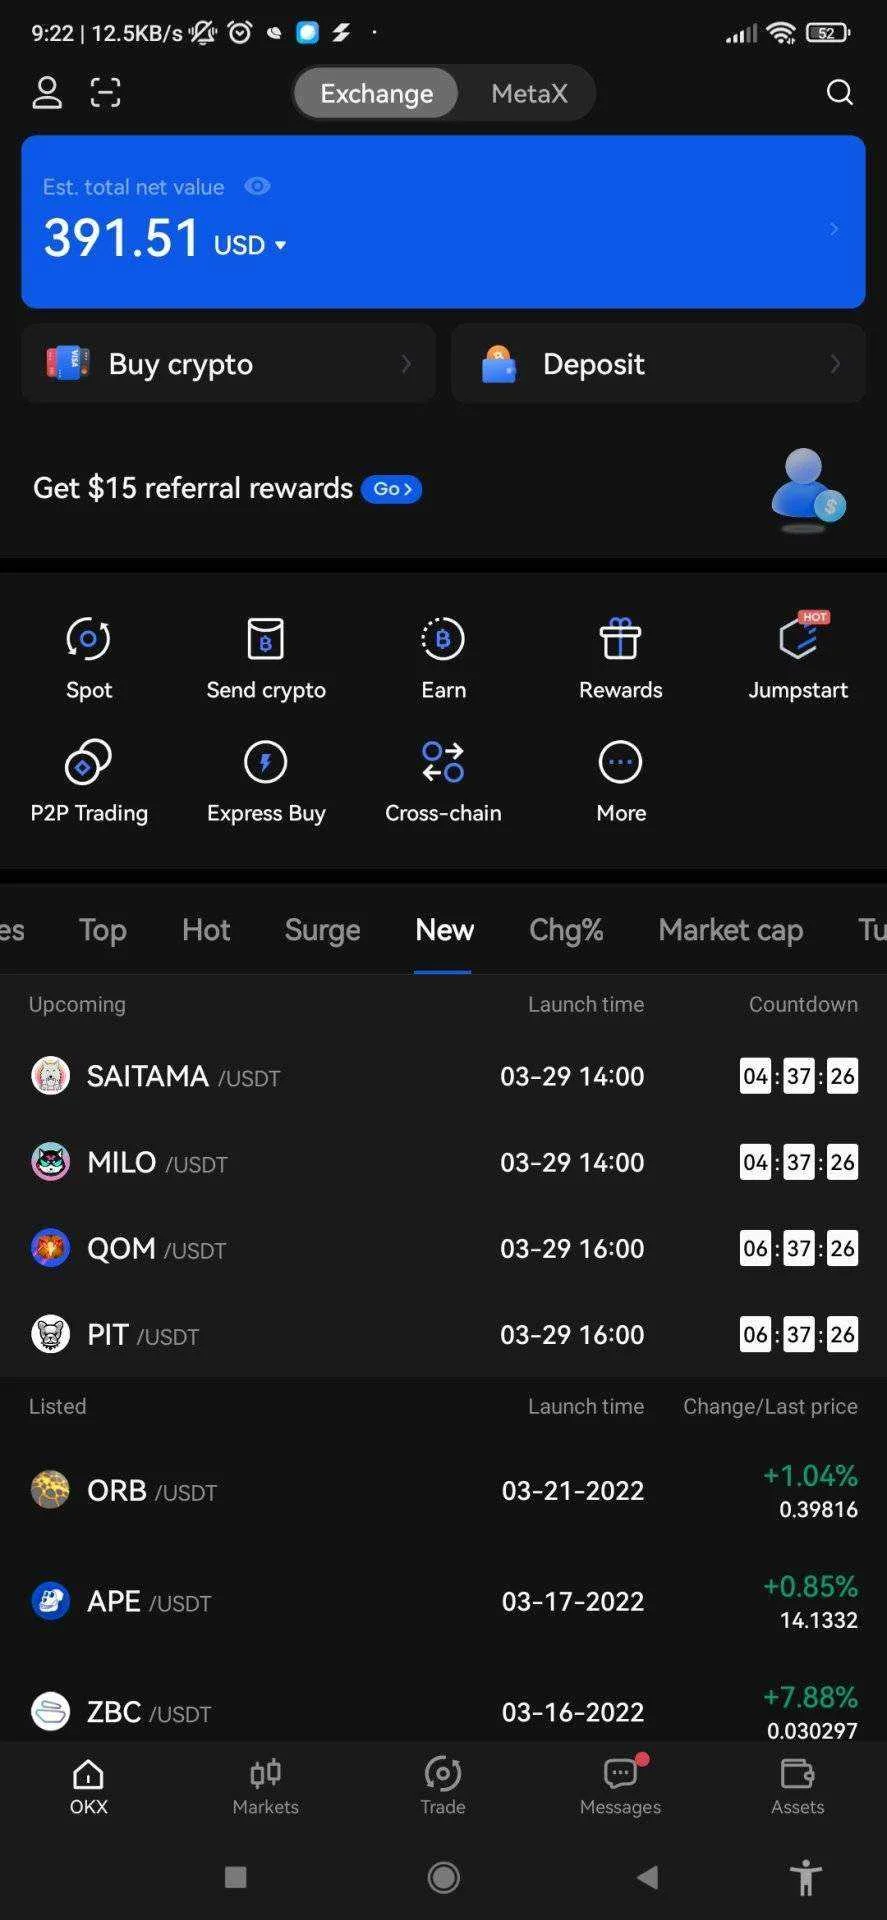The height and width of the screenshot is (1920, 887).
Task: Open Assets in bottom navigation
Action: [798, 1787]
